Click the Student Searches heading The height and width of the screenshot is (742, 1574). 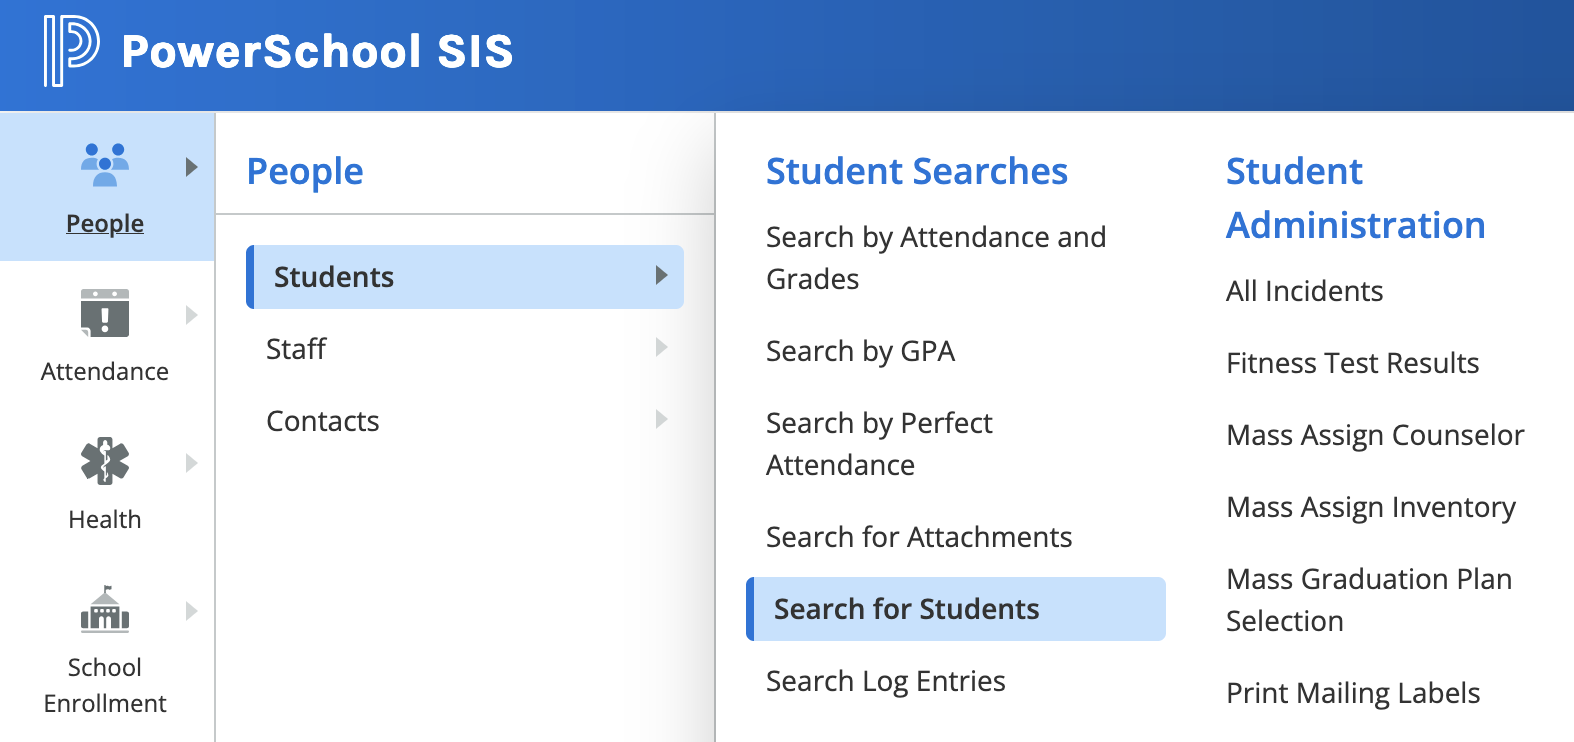pyautogui.click(x=917, y=171)
